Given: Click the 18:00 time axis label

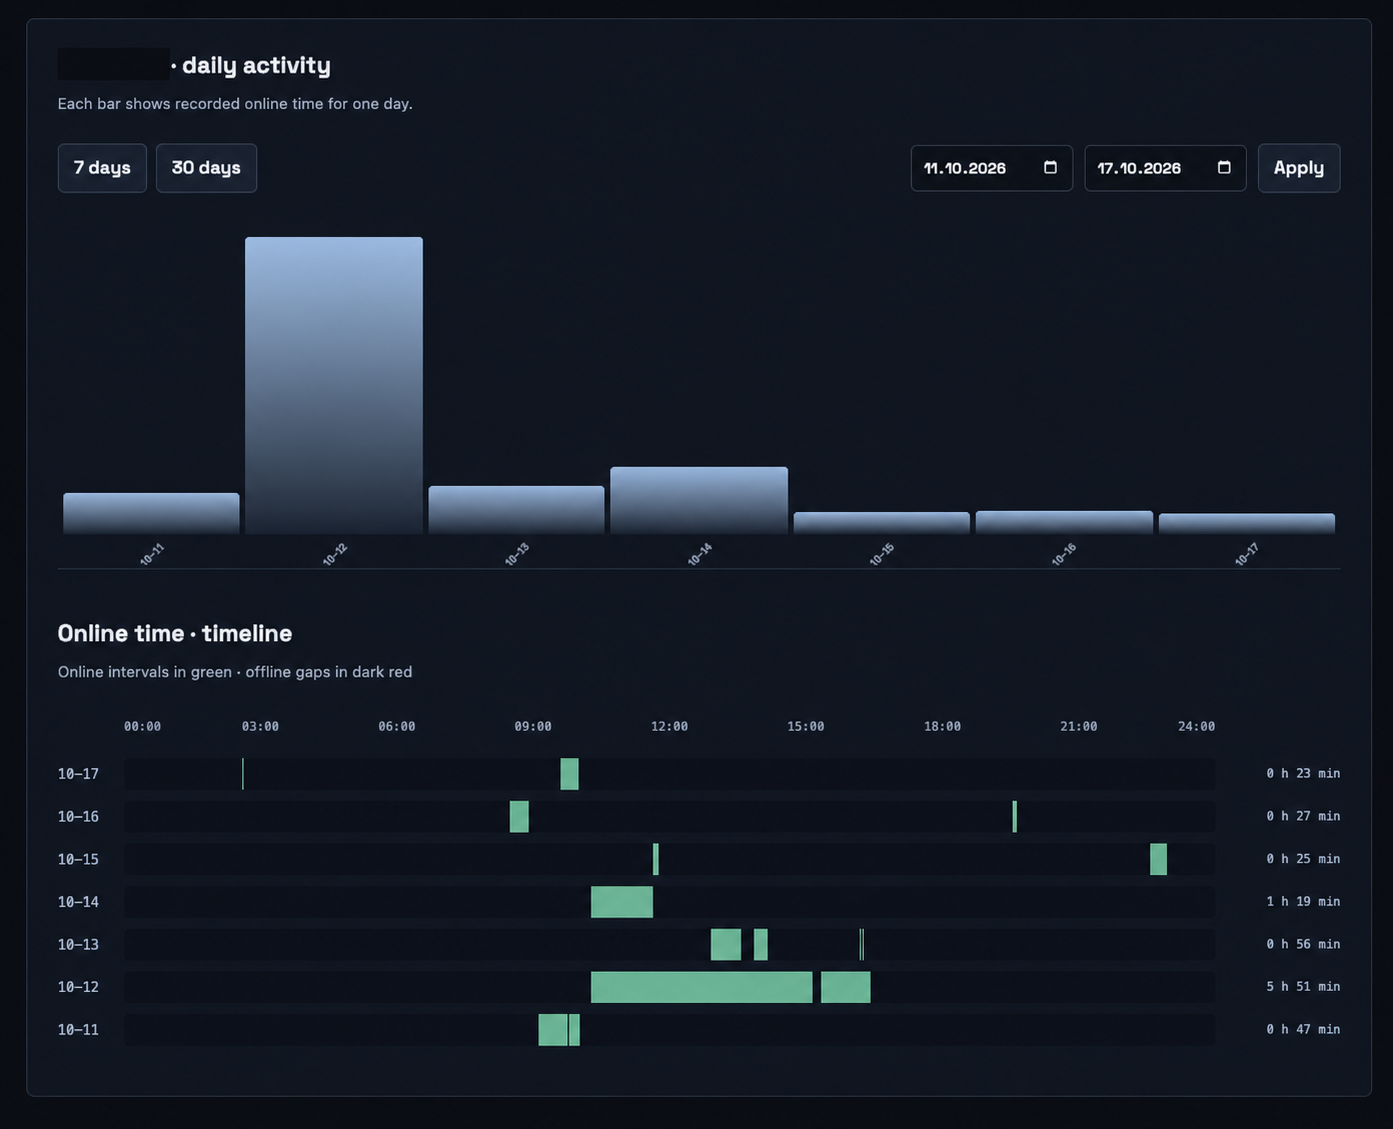Looking at the screenshot, I should pyautogui.click(x=942, y=727).
